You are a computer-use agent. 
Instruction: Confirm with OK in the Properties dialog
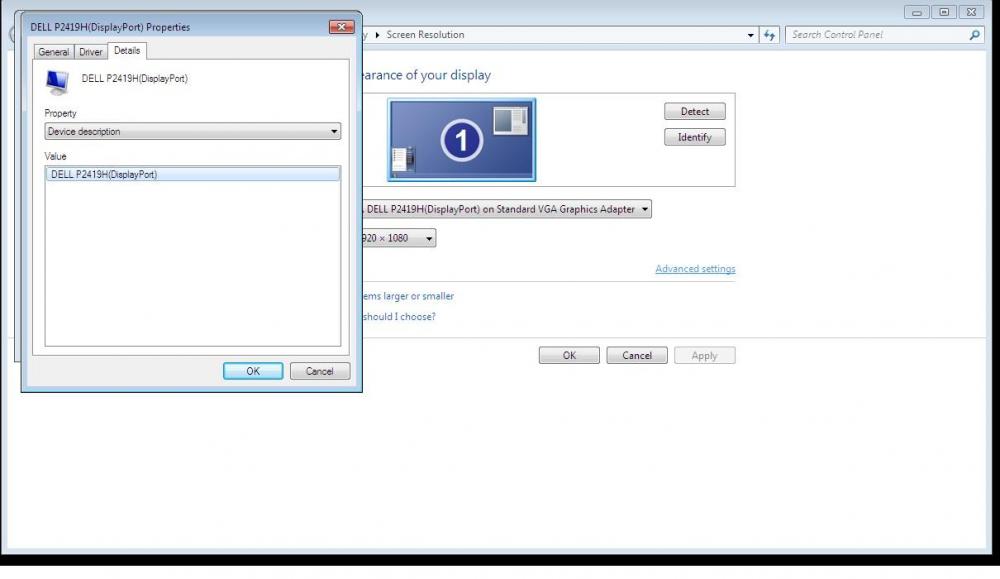253,371
